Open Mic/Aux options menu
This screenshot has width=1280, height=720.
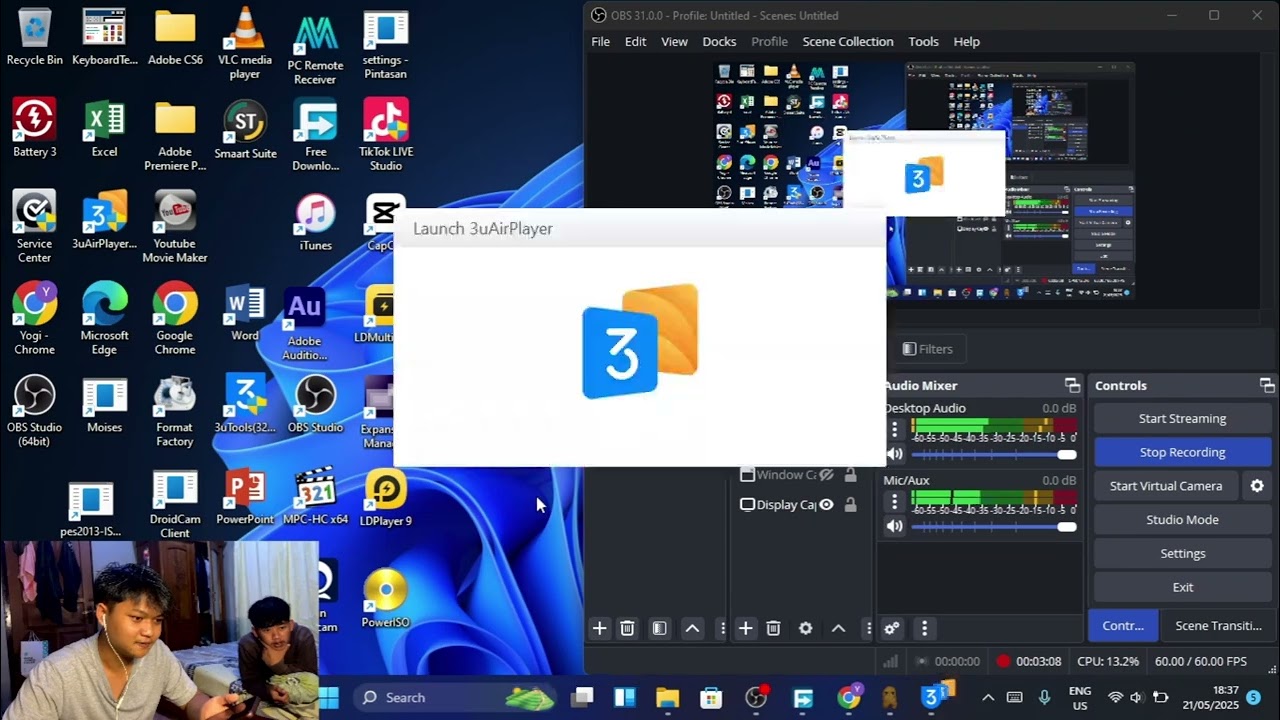pyautogui.click(x=895, y=502)
